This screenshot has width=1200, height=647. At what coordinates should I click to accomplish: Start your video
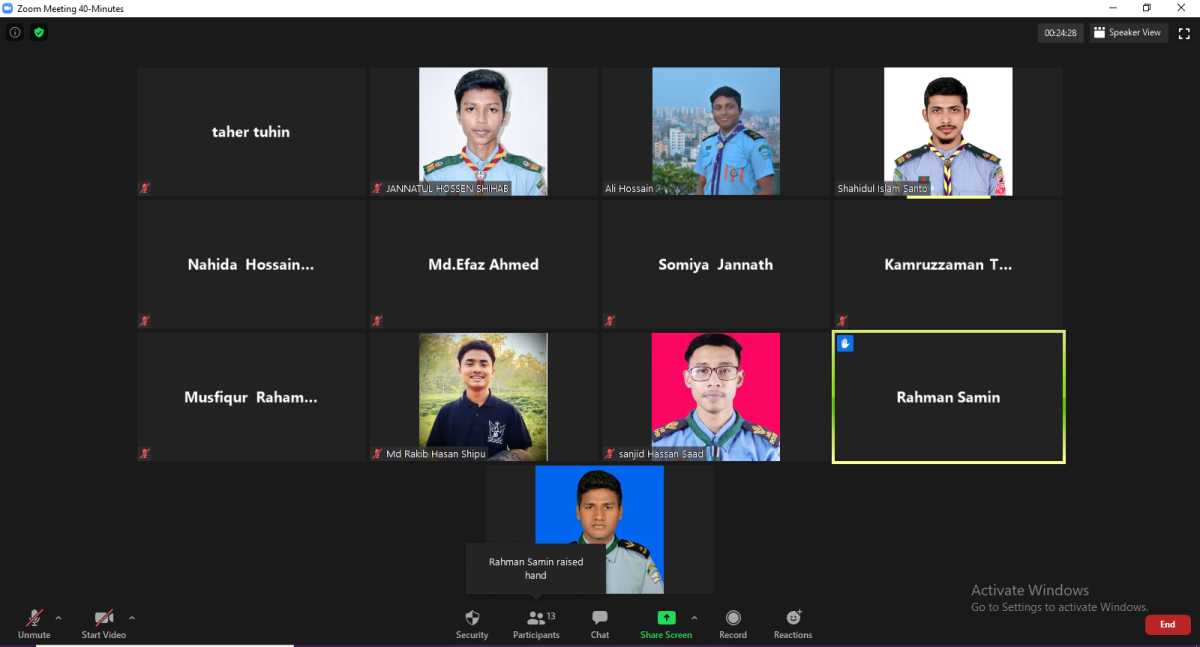coord(103,617)
